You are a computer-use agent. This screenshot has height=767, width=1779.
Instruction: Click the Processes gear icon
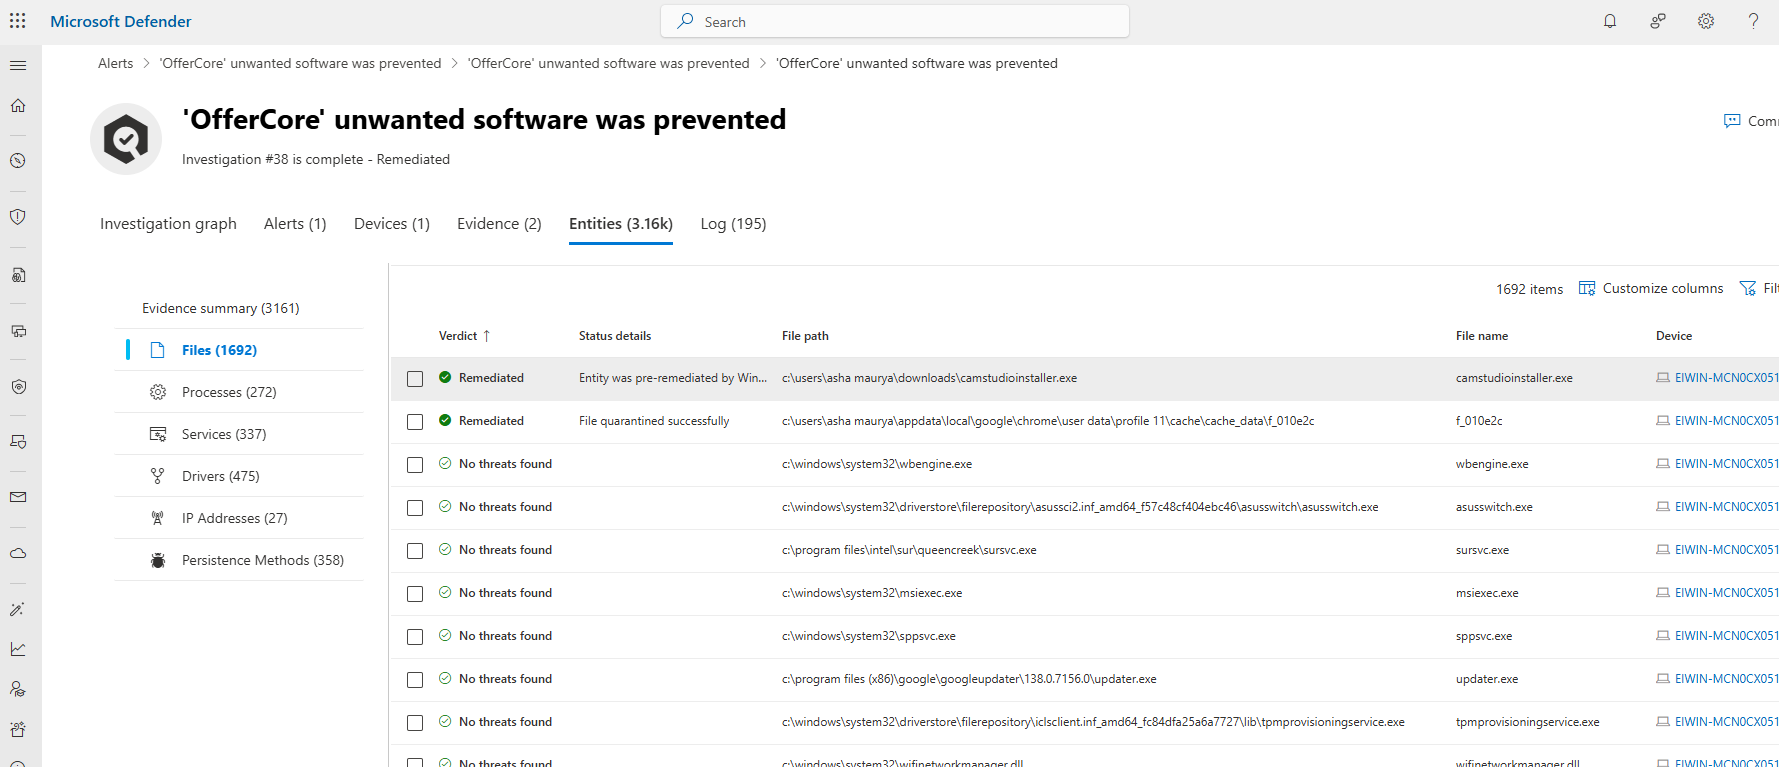157,392
